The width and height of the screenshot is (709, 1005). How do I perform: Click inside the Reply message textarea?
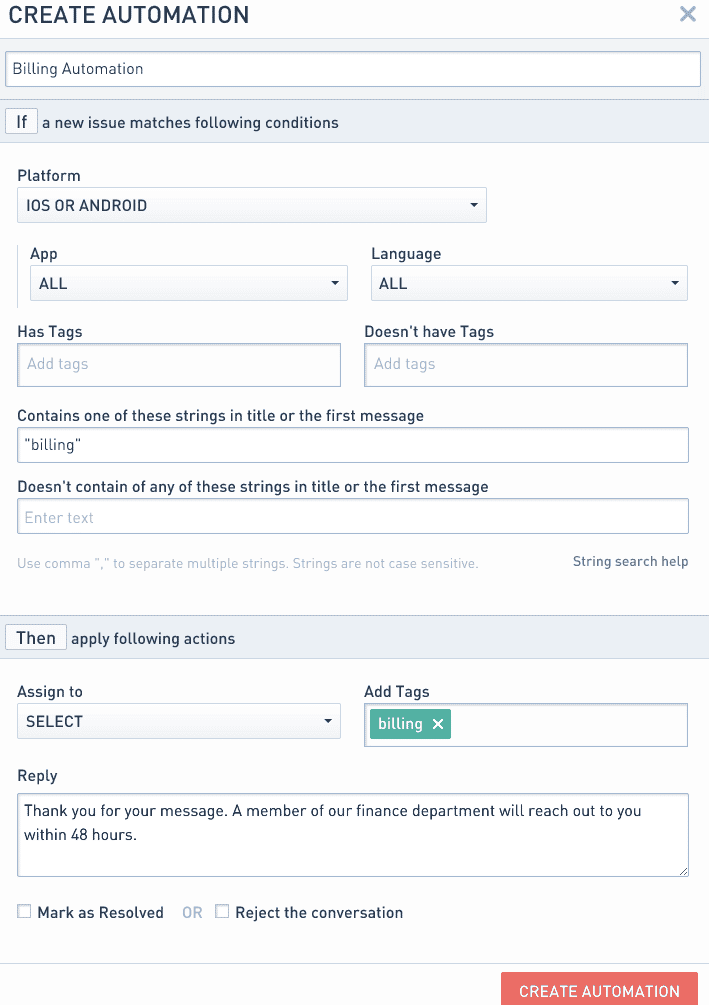point(353,835)
